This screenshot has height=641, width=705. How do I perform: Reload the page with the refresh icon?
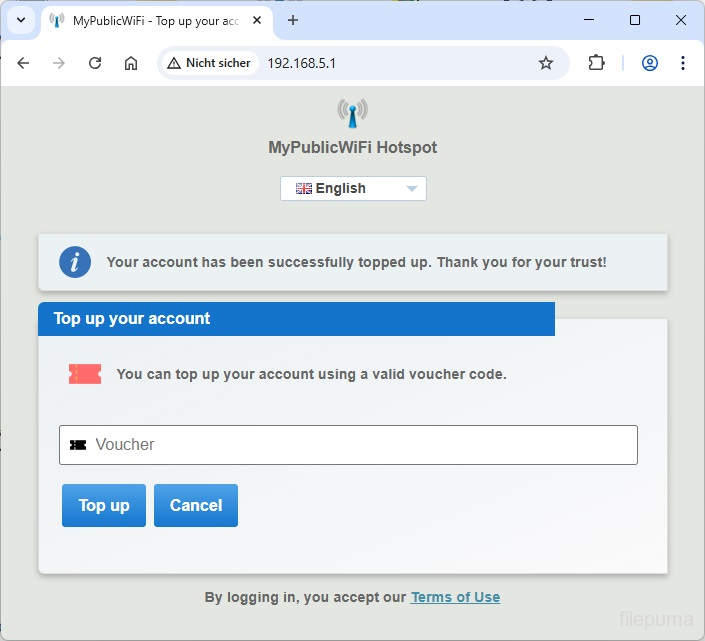[95, 63]
